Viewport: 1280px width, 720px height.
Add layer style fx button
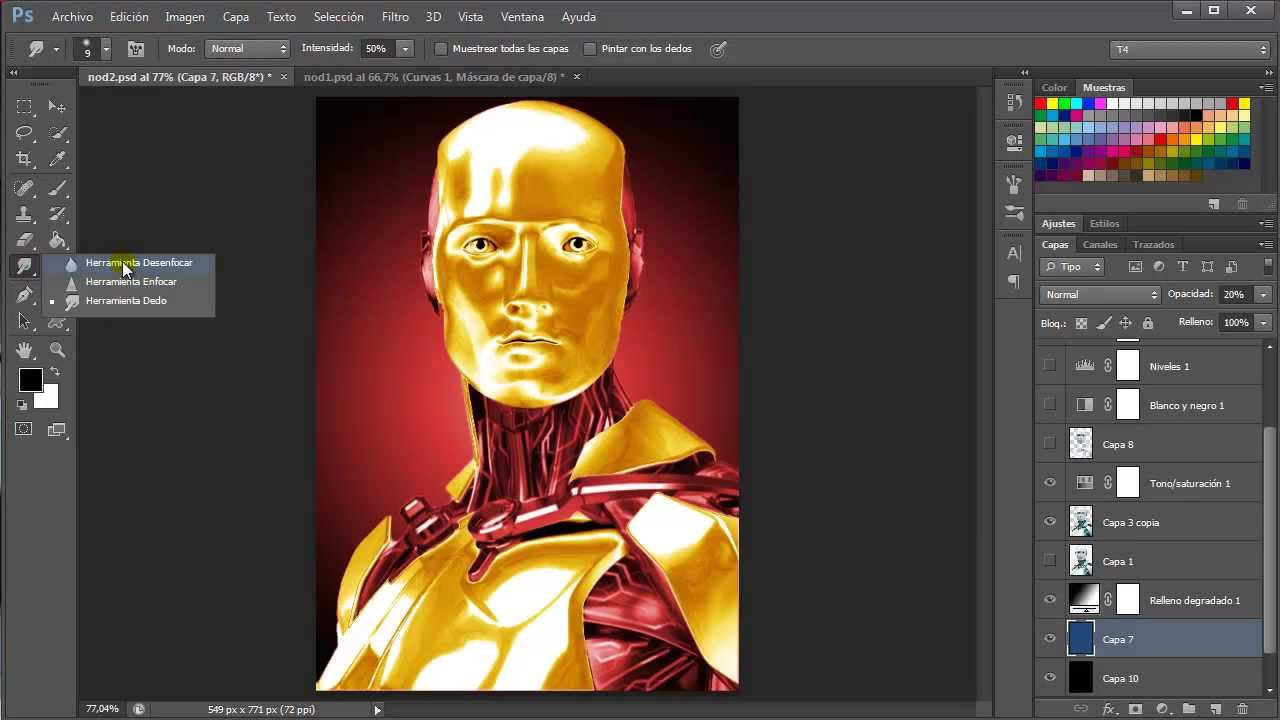point(1108,709)
